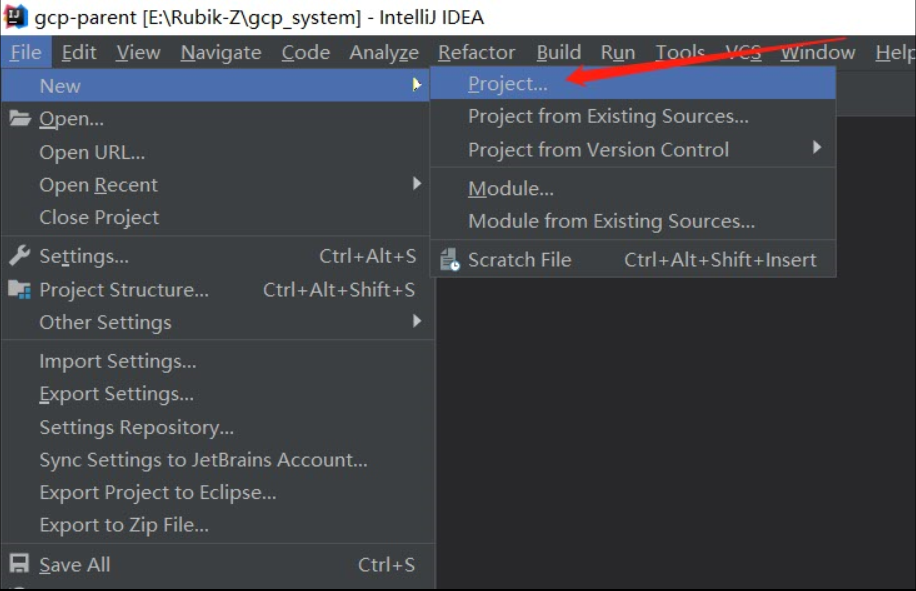
Task: Expand the Open Recent submenu arrow
Action: (x=416, y=184)
